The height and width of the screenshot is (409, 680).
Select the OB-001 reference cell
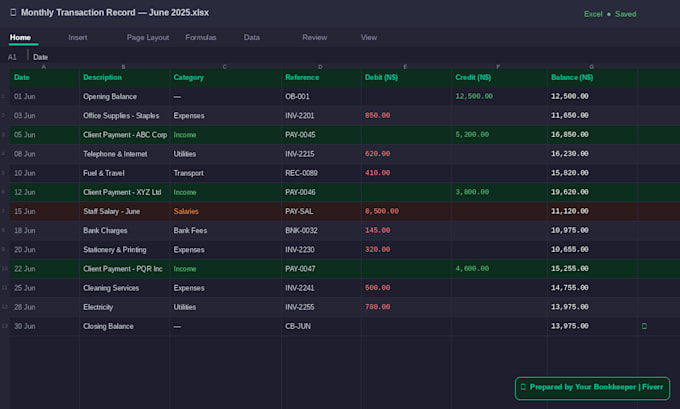tap(321, 96)
